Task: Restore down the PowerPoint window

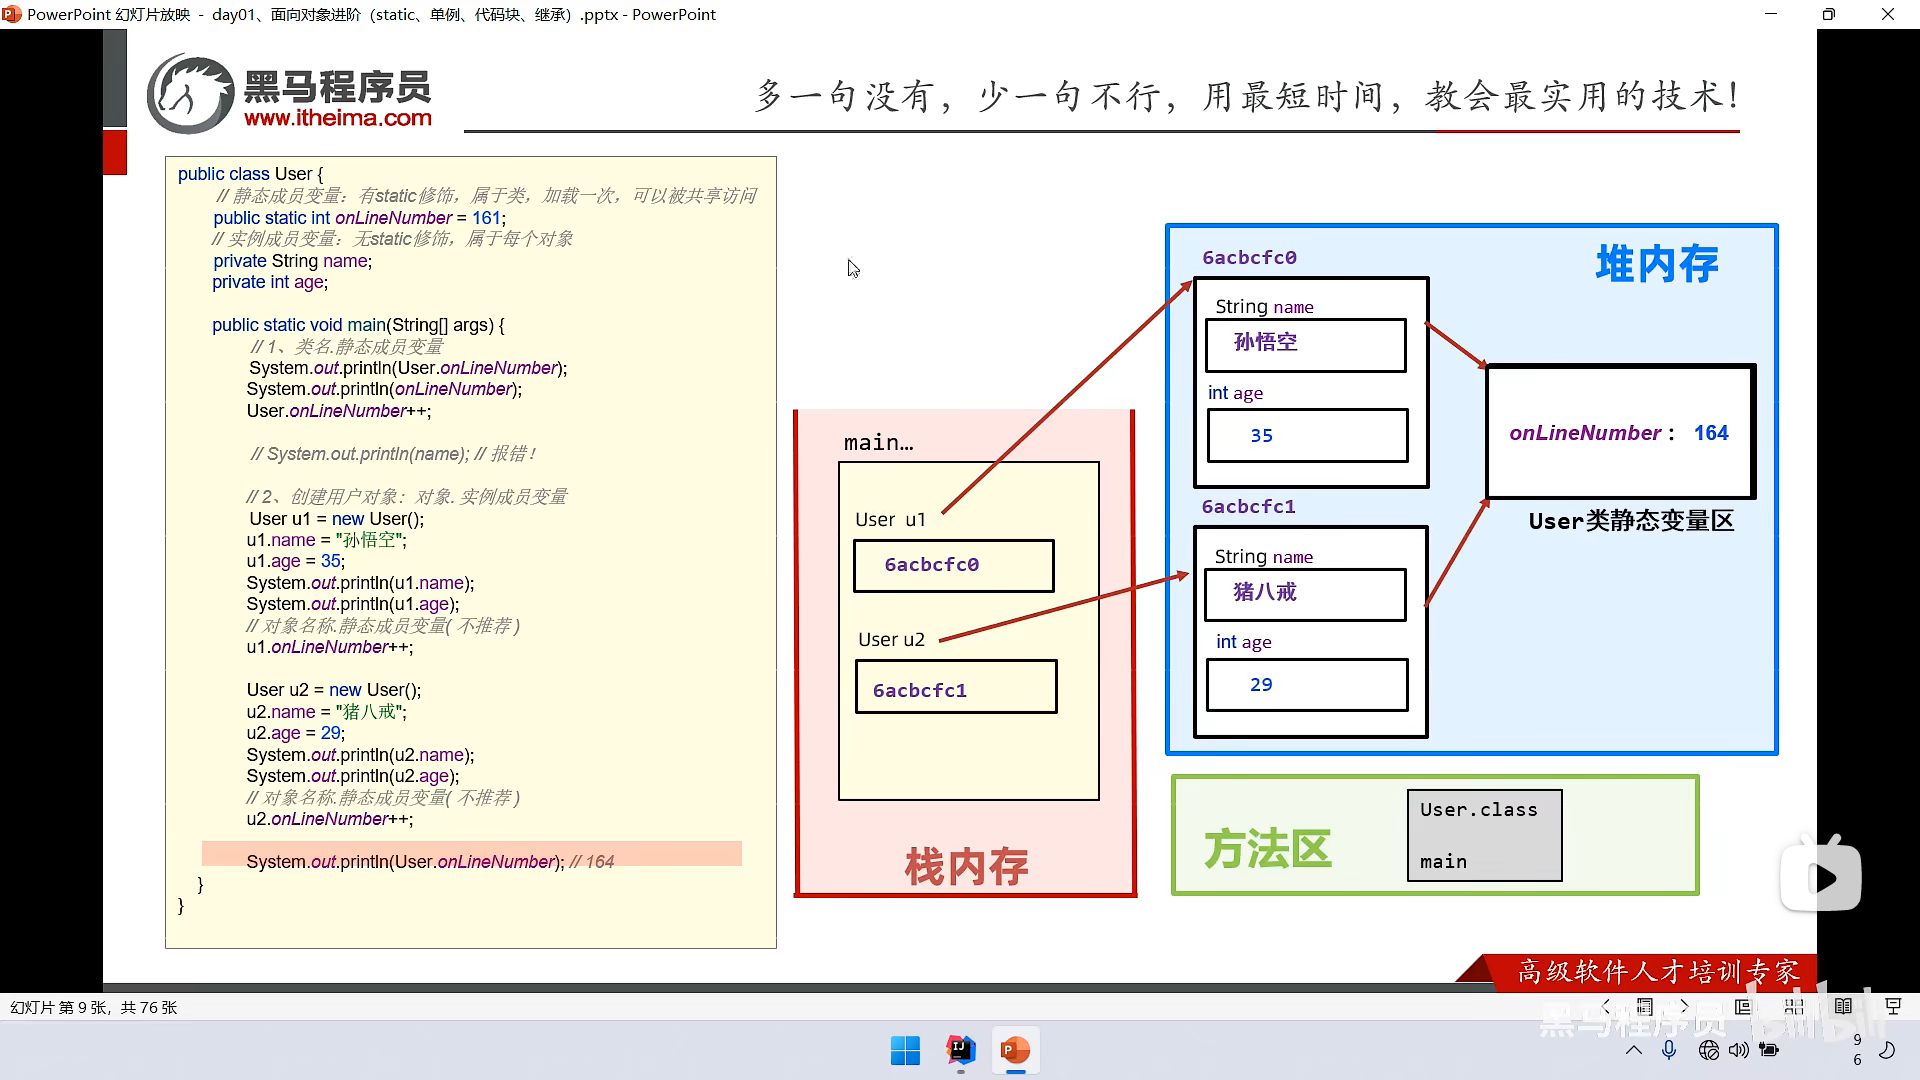Action: point(1829,14)
